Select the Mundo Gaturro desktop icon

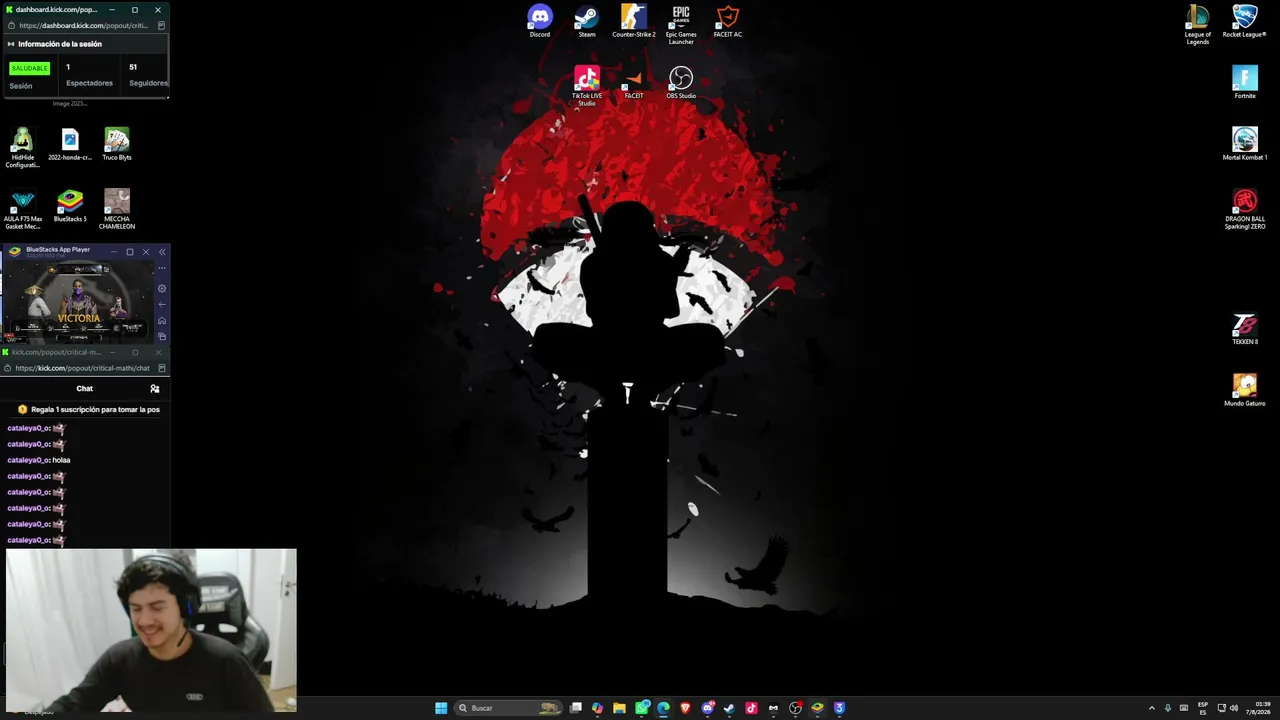(x=1245, y=390)
